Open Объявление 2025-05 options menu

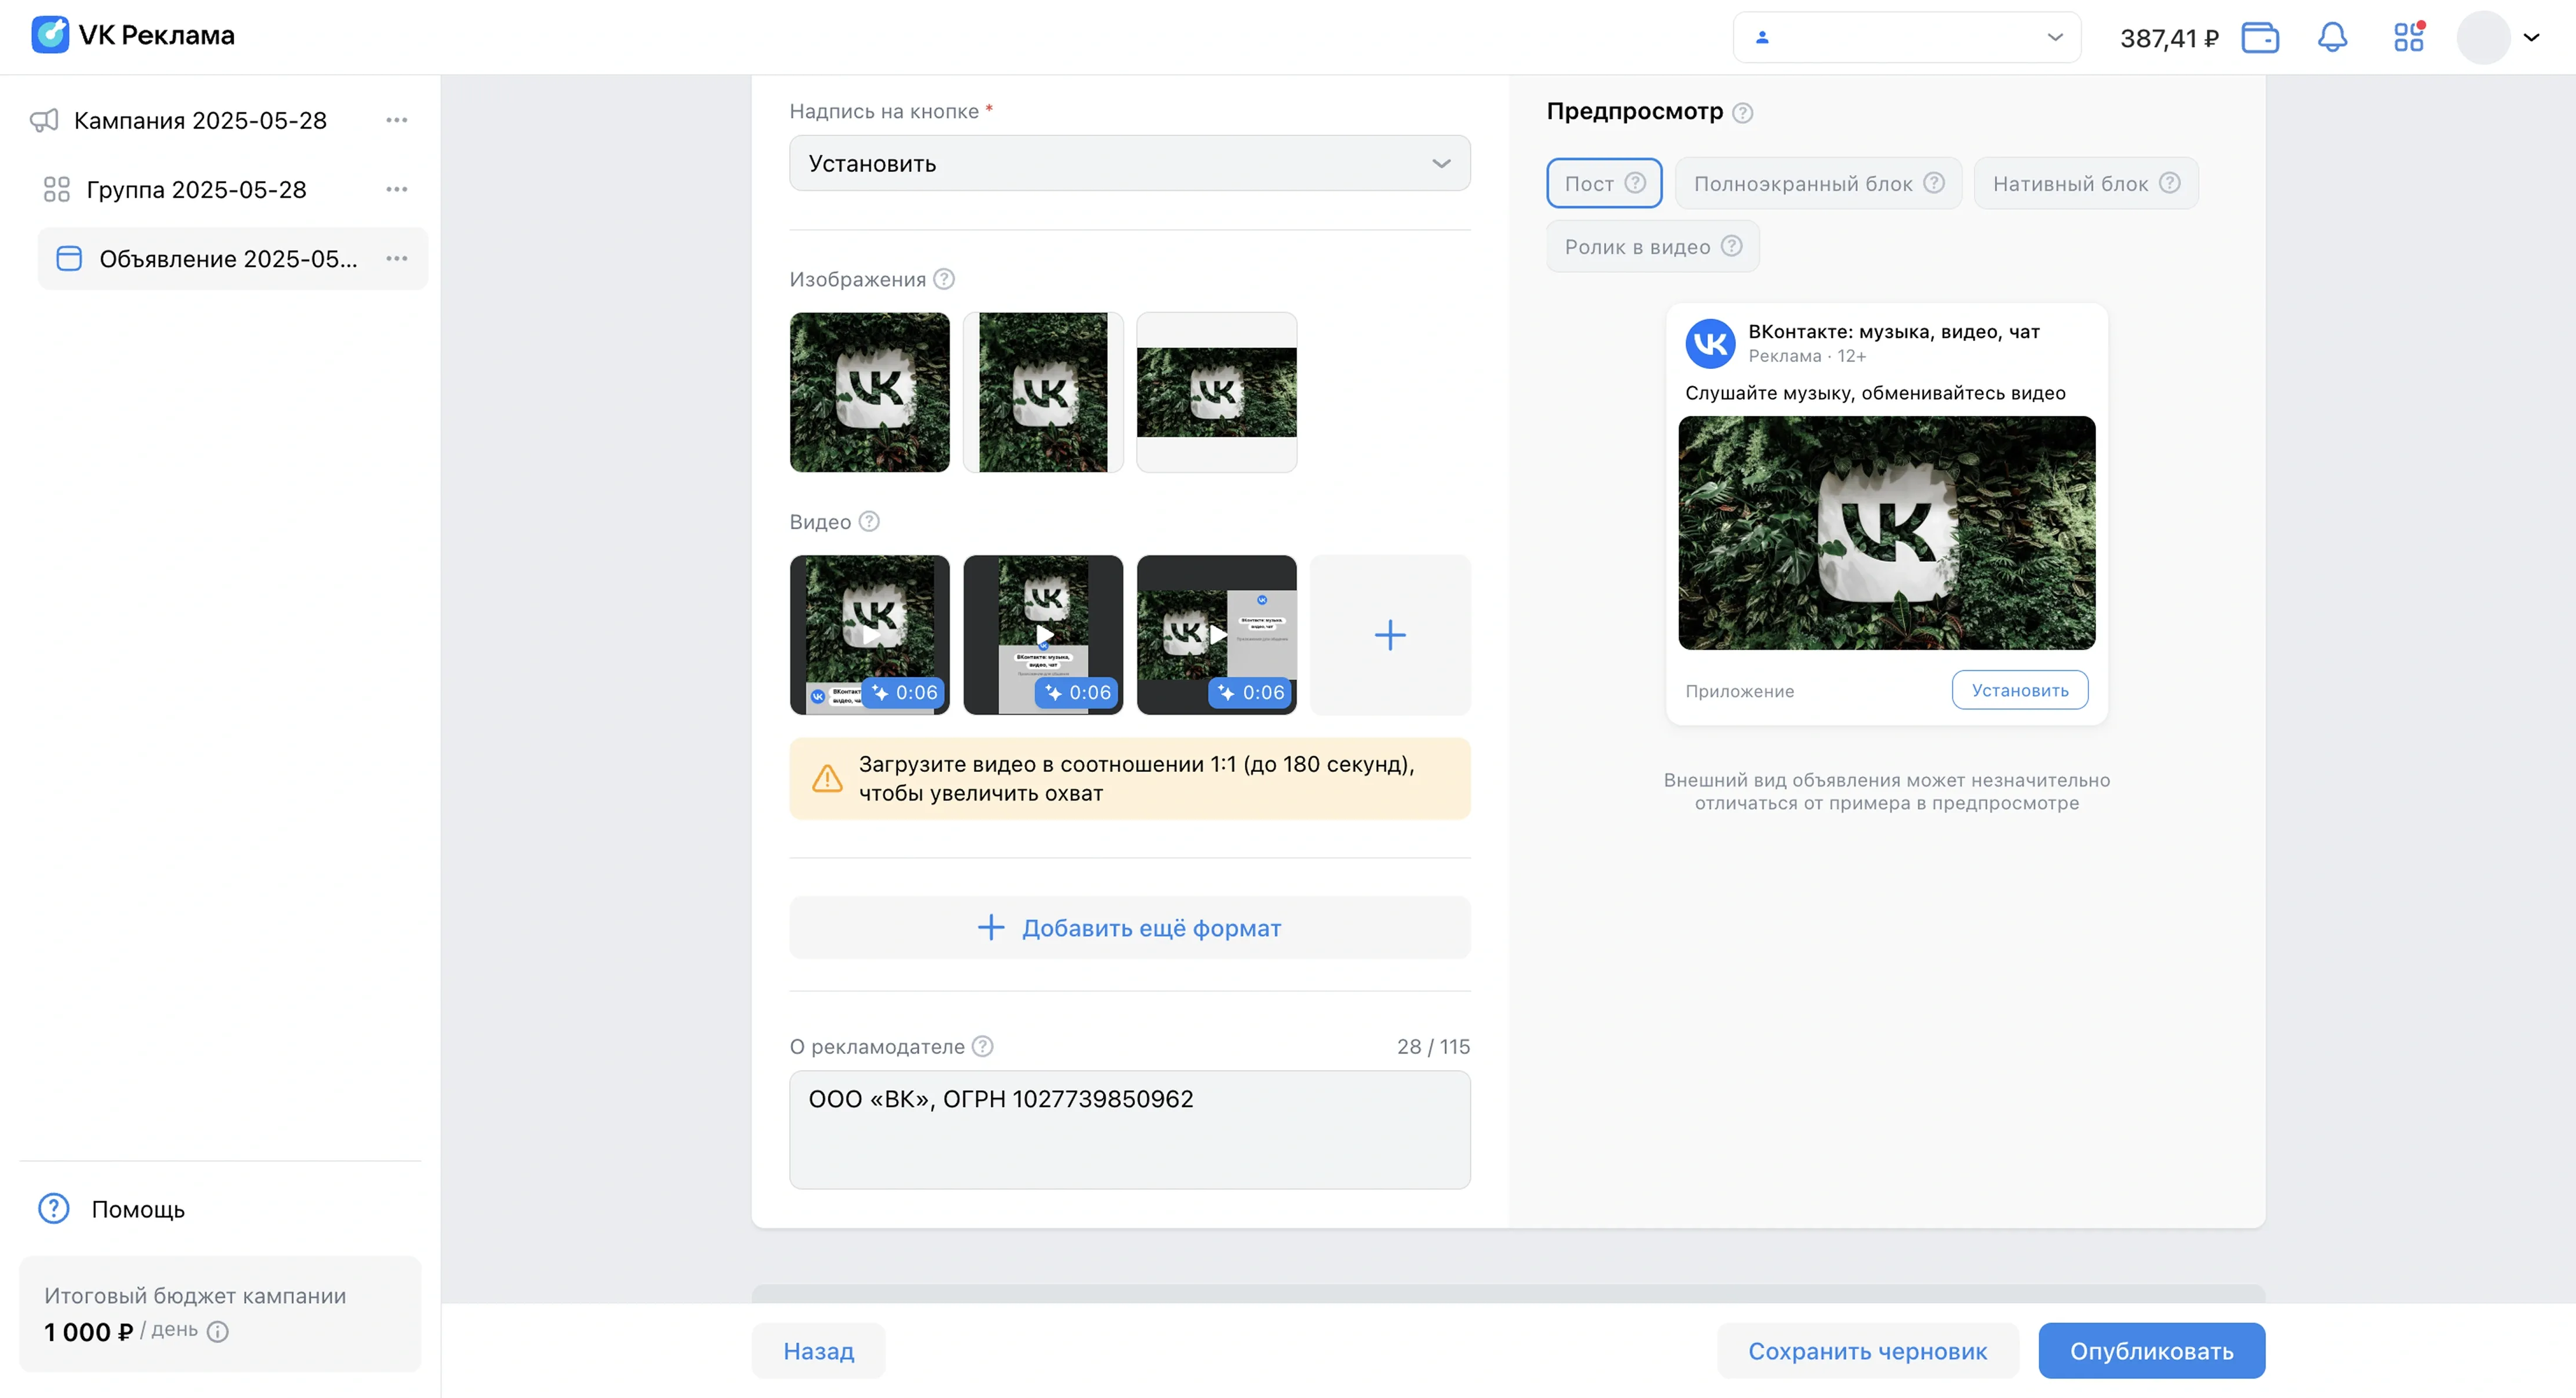pos(397,258)
